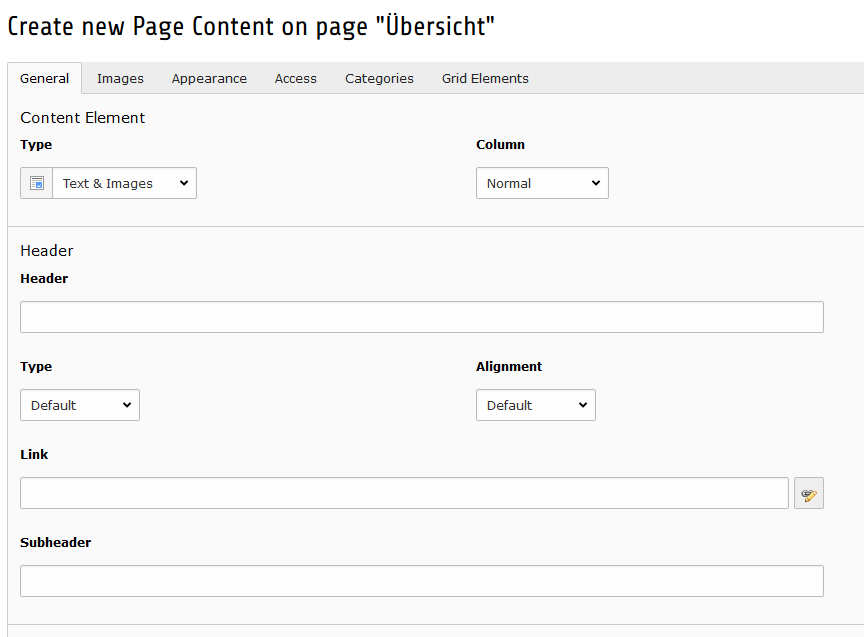Select the General tab
864x637 pixels.
[x=45, y=78]
